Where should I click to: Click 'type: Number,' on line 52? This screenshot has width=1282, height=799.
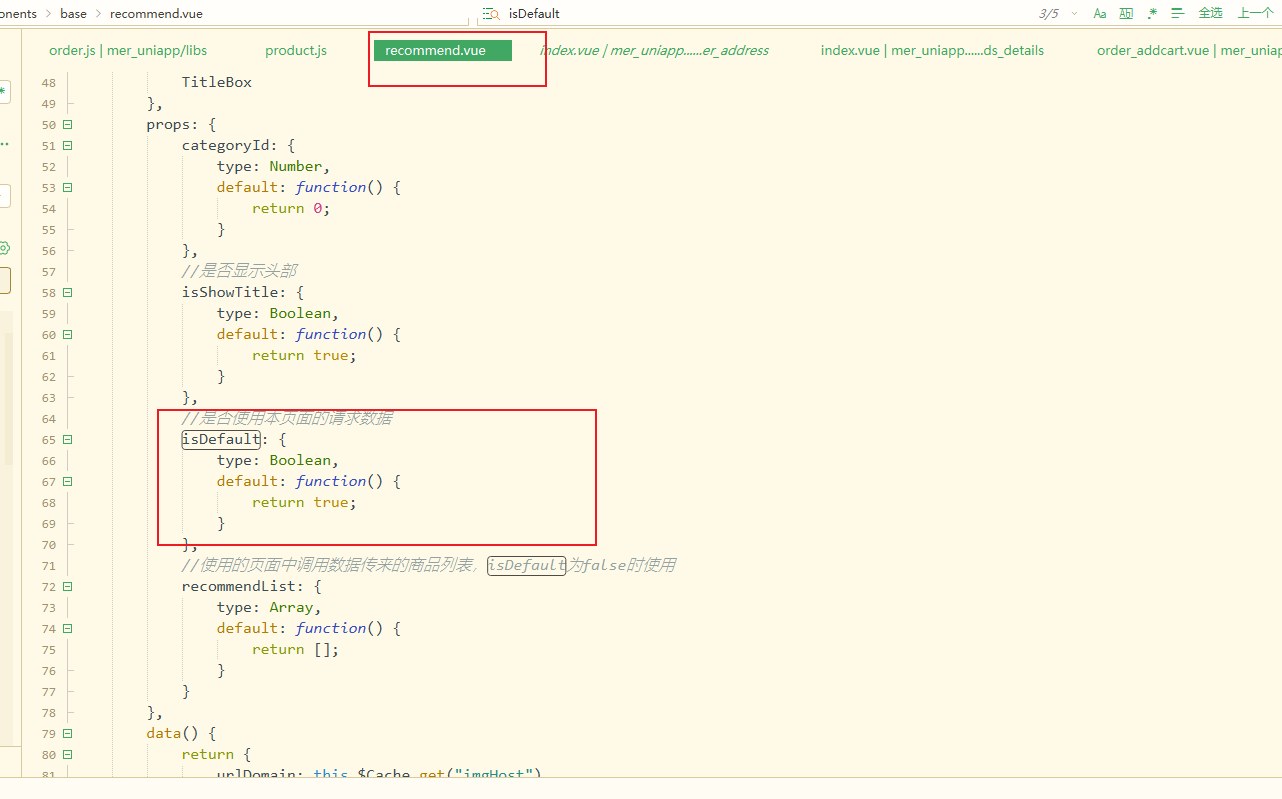click(273, 167)
